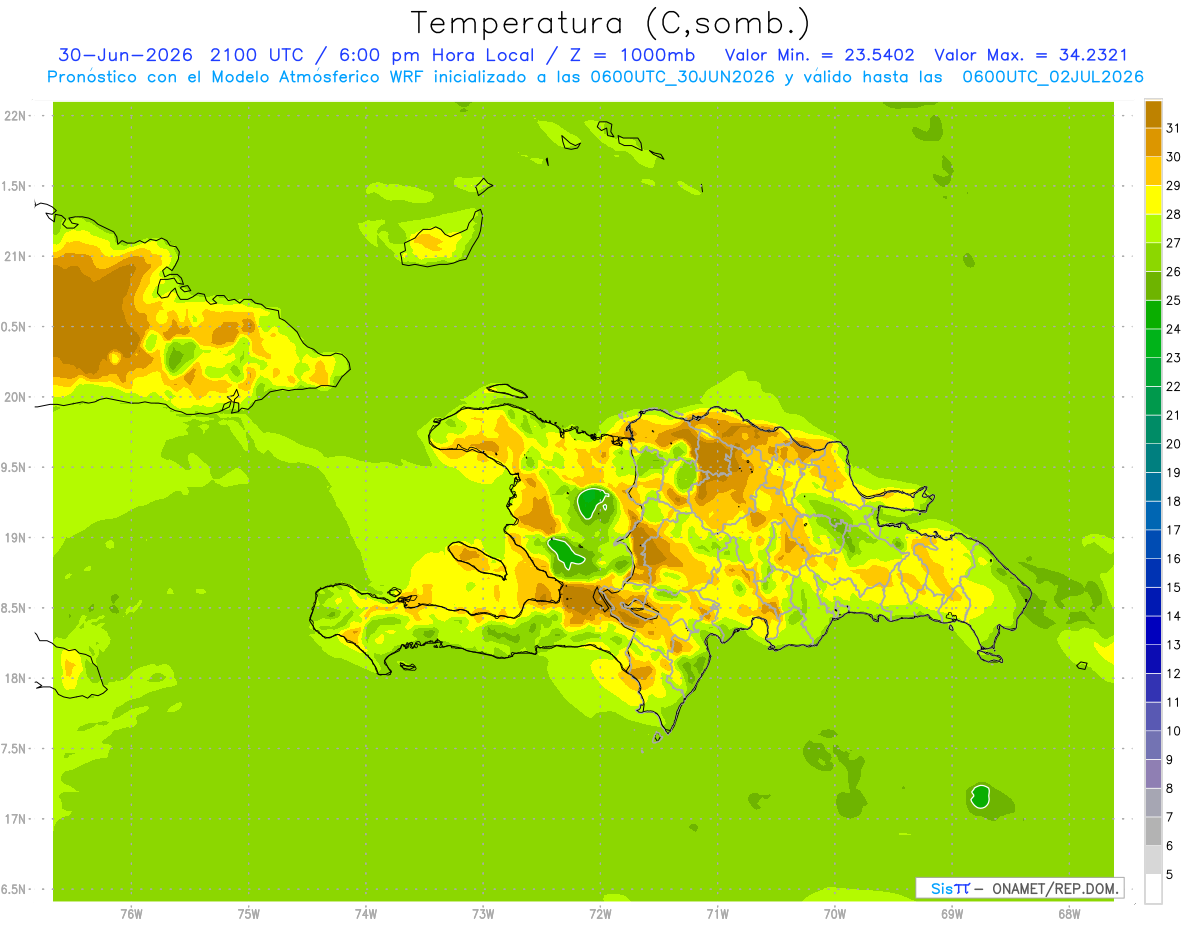Pick the dark brown legend swatch above 31

tap(1153, 113)
